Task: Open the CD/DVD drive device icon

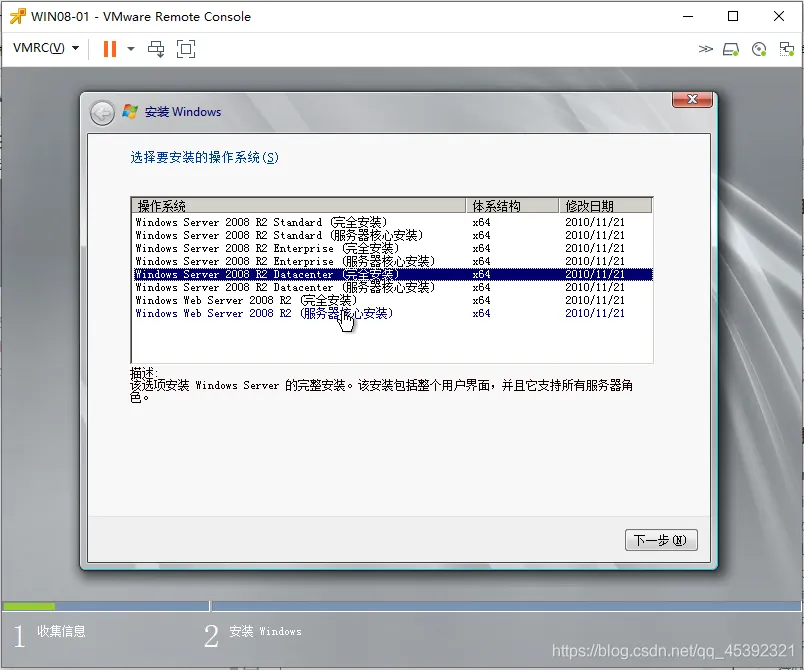Action: (x=759, y=49)
